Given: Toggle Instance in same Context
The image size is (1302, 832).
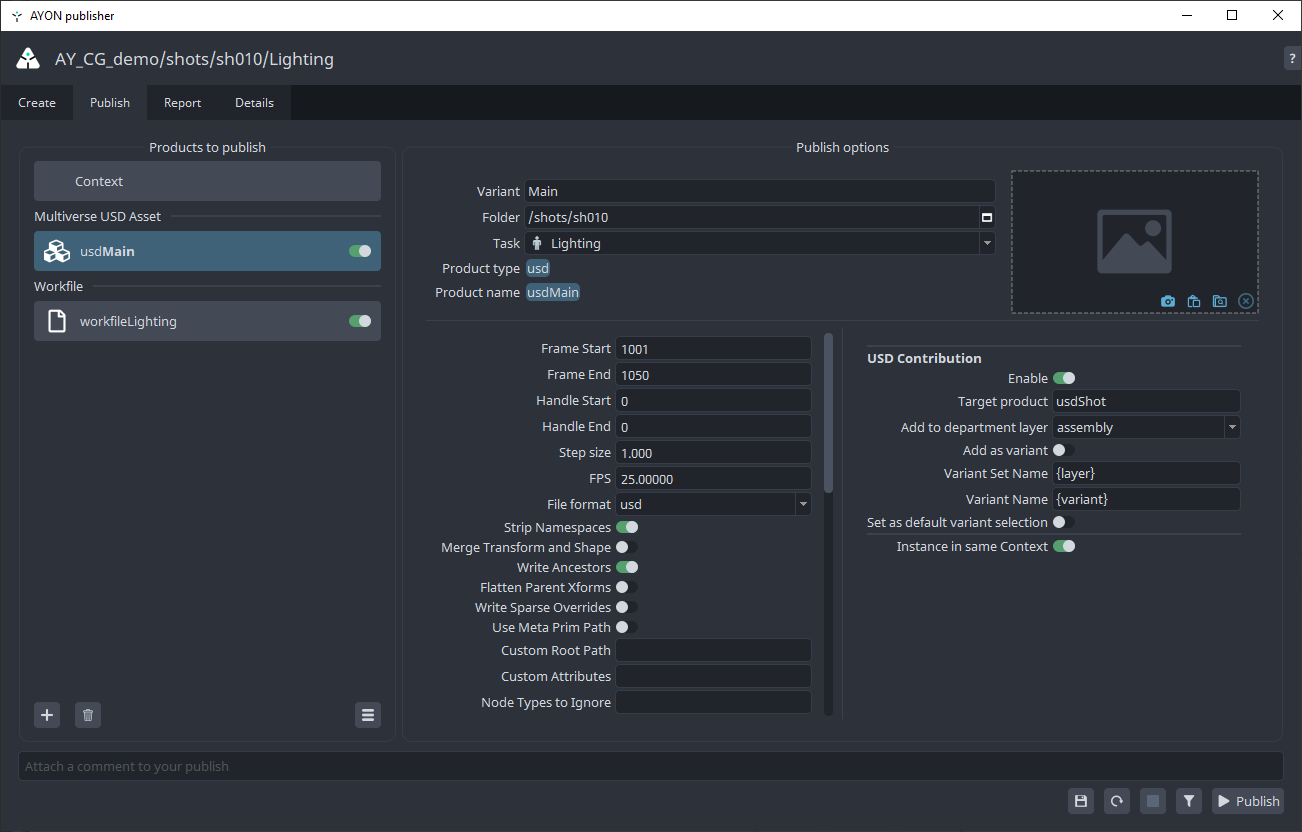Looking at the screenshot, I should pyautogui.click(x=1064, y=546).
